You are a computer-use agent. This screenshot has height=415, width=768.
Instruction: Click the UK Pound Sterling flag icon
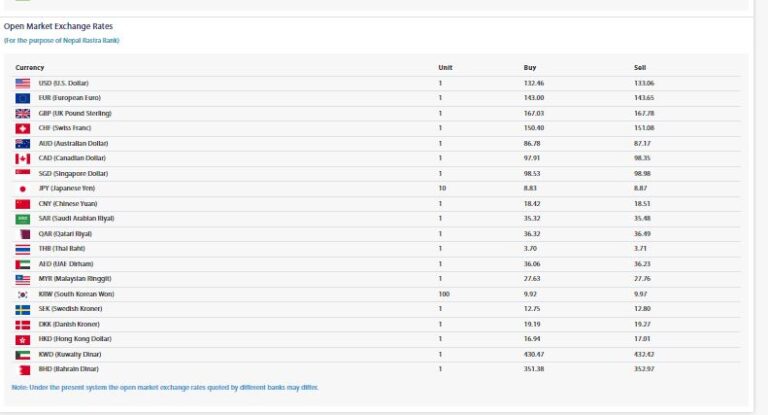tap(22, 113)
